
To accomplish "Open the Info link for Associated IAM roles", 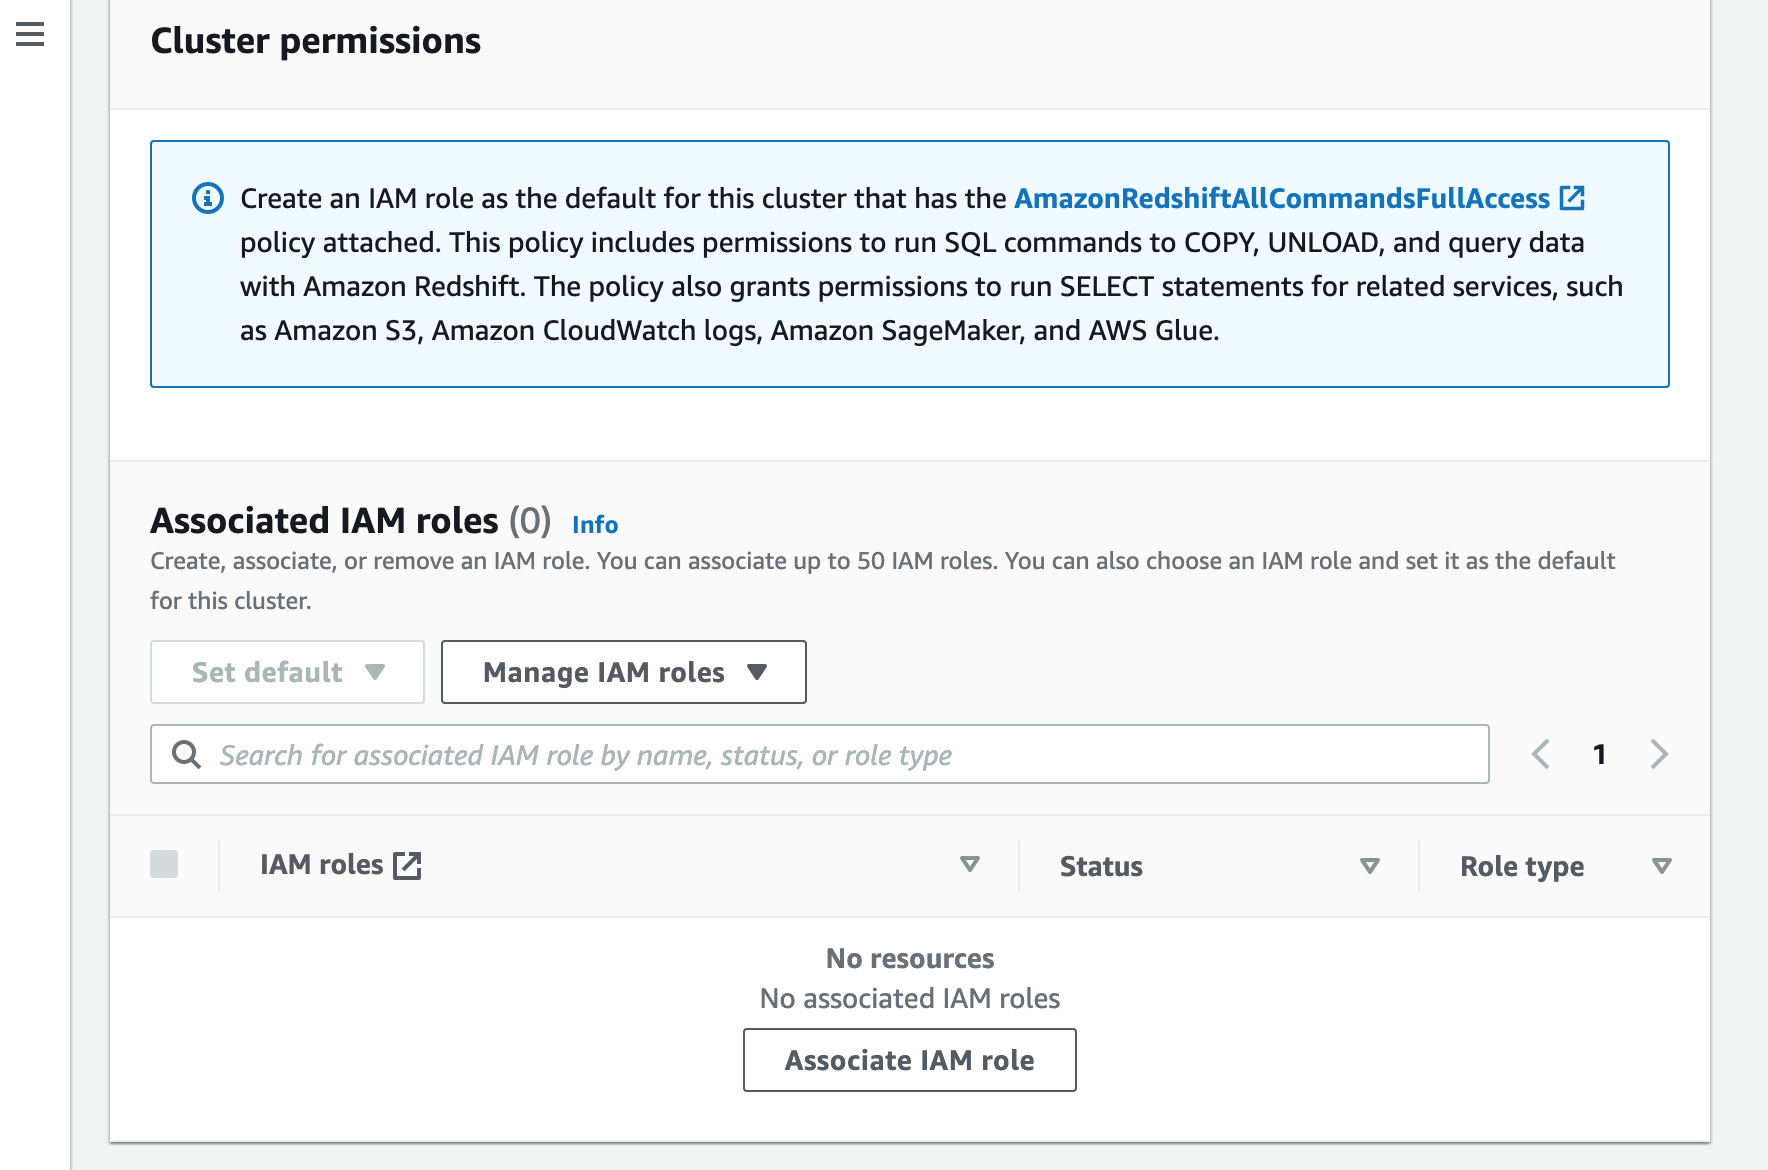I will point(595,524).
